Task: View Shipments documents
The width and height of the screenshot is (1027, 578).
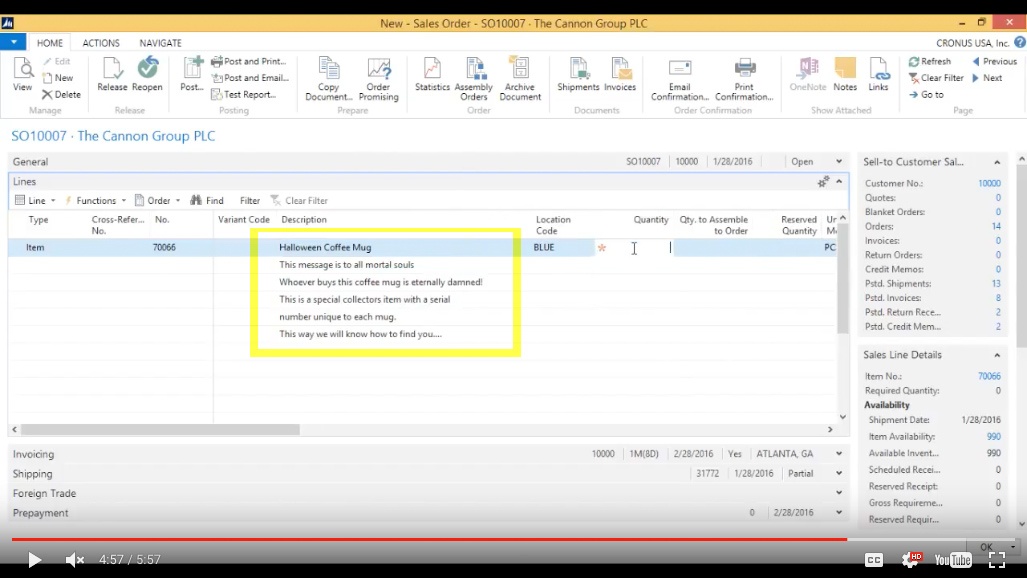Action: tap(578, 75)
